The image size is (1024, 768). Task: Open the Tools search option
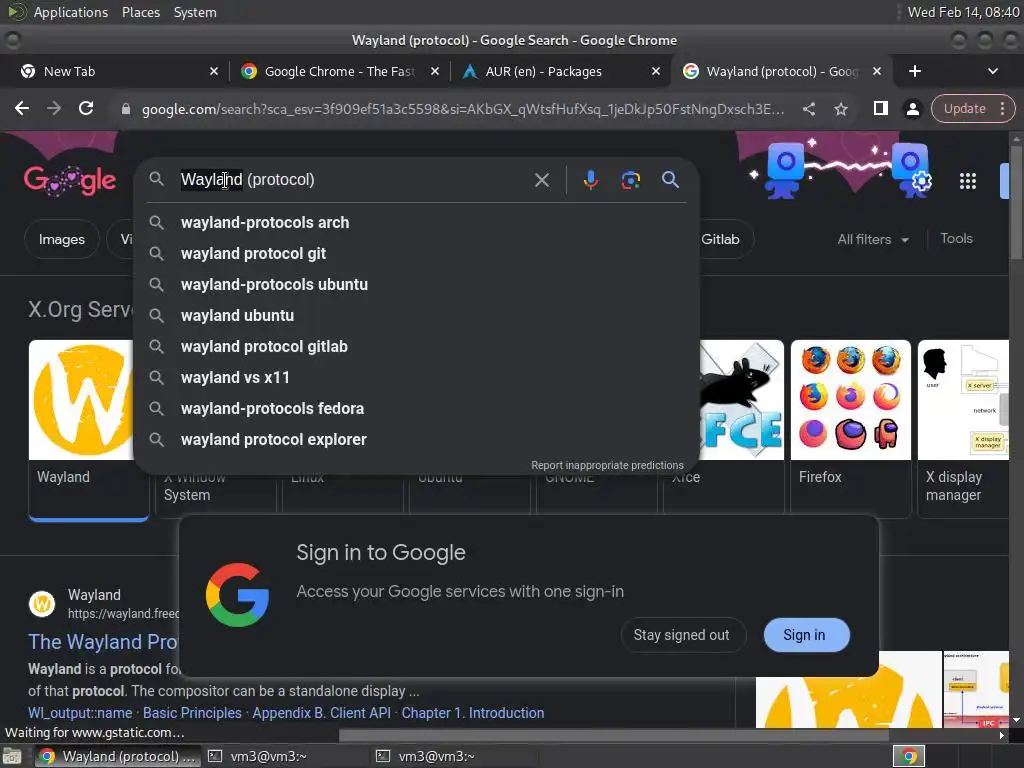click(x=956, y=239)
